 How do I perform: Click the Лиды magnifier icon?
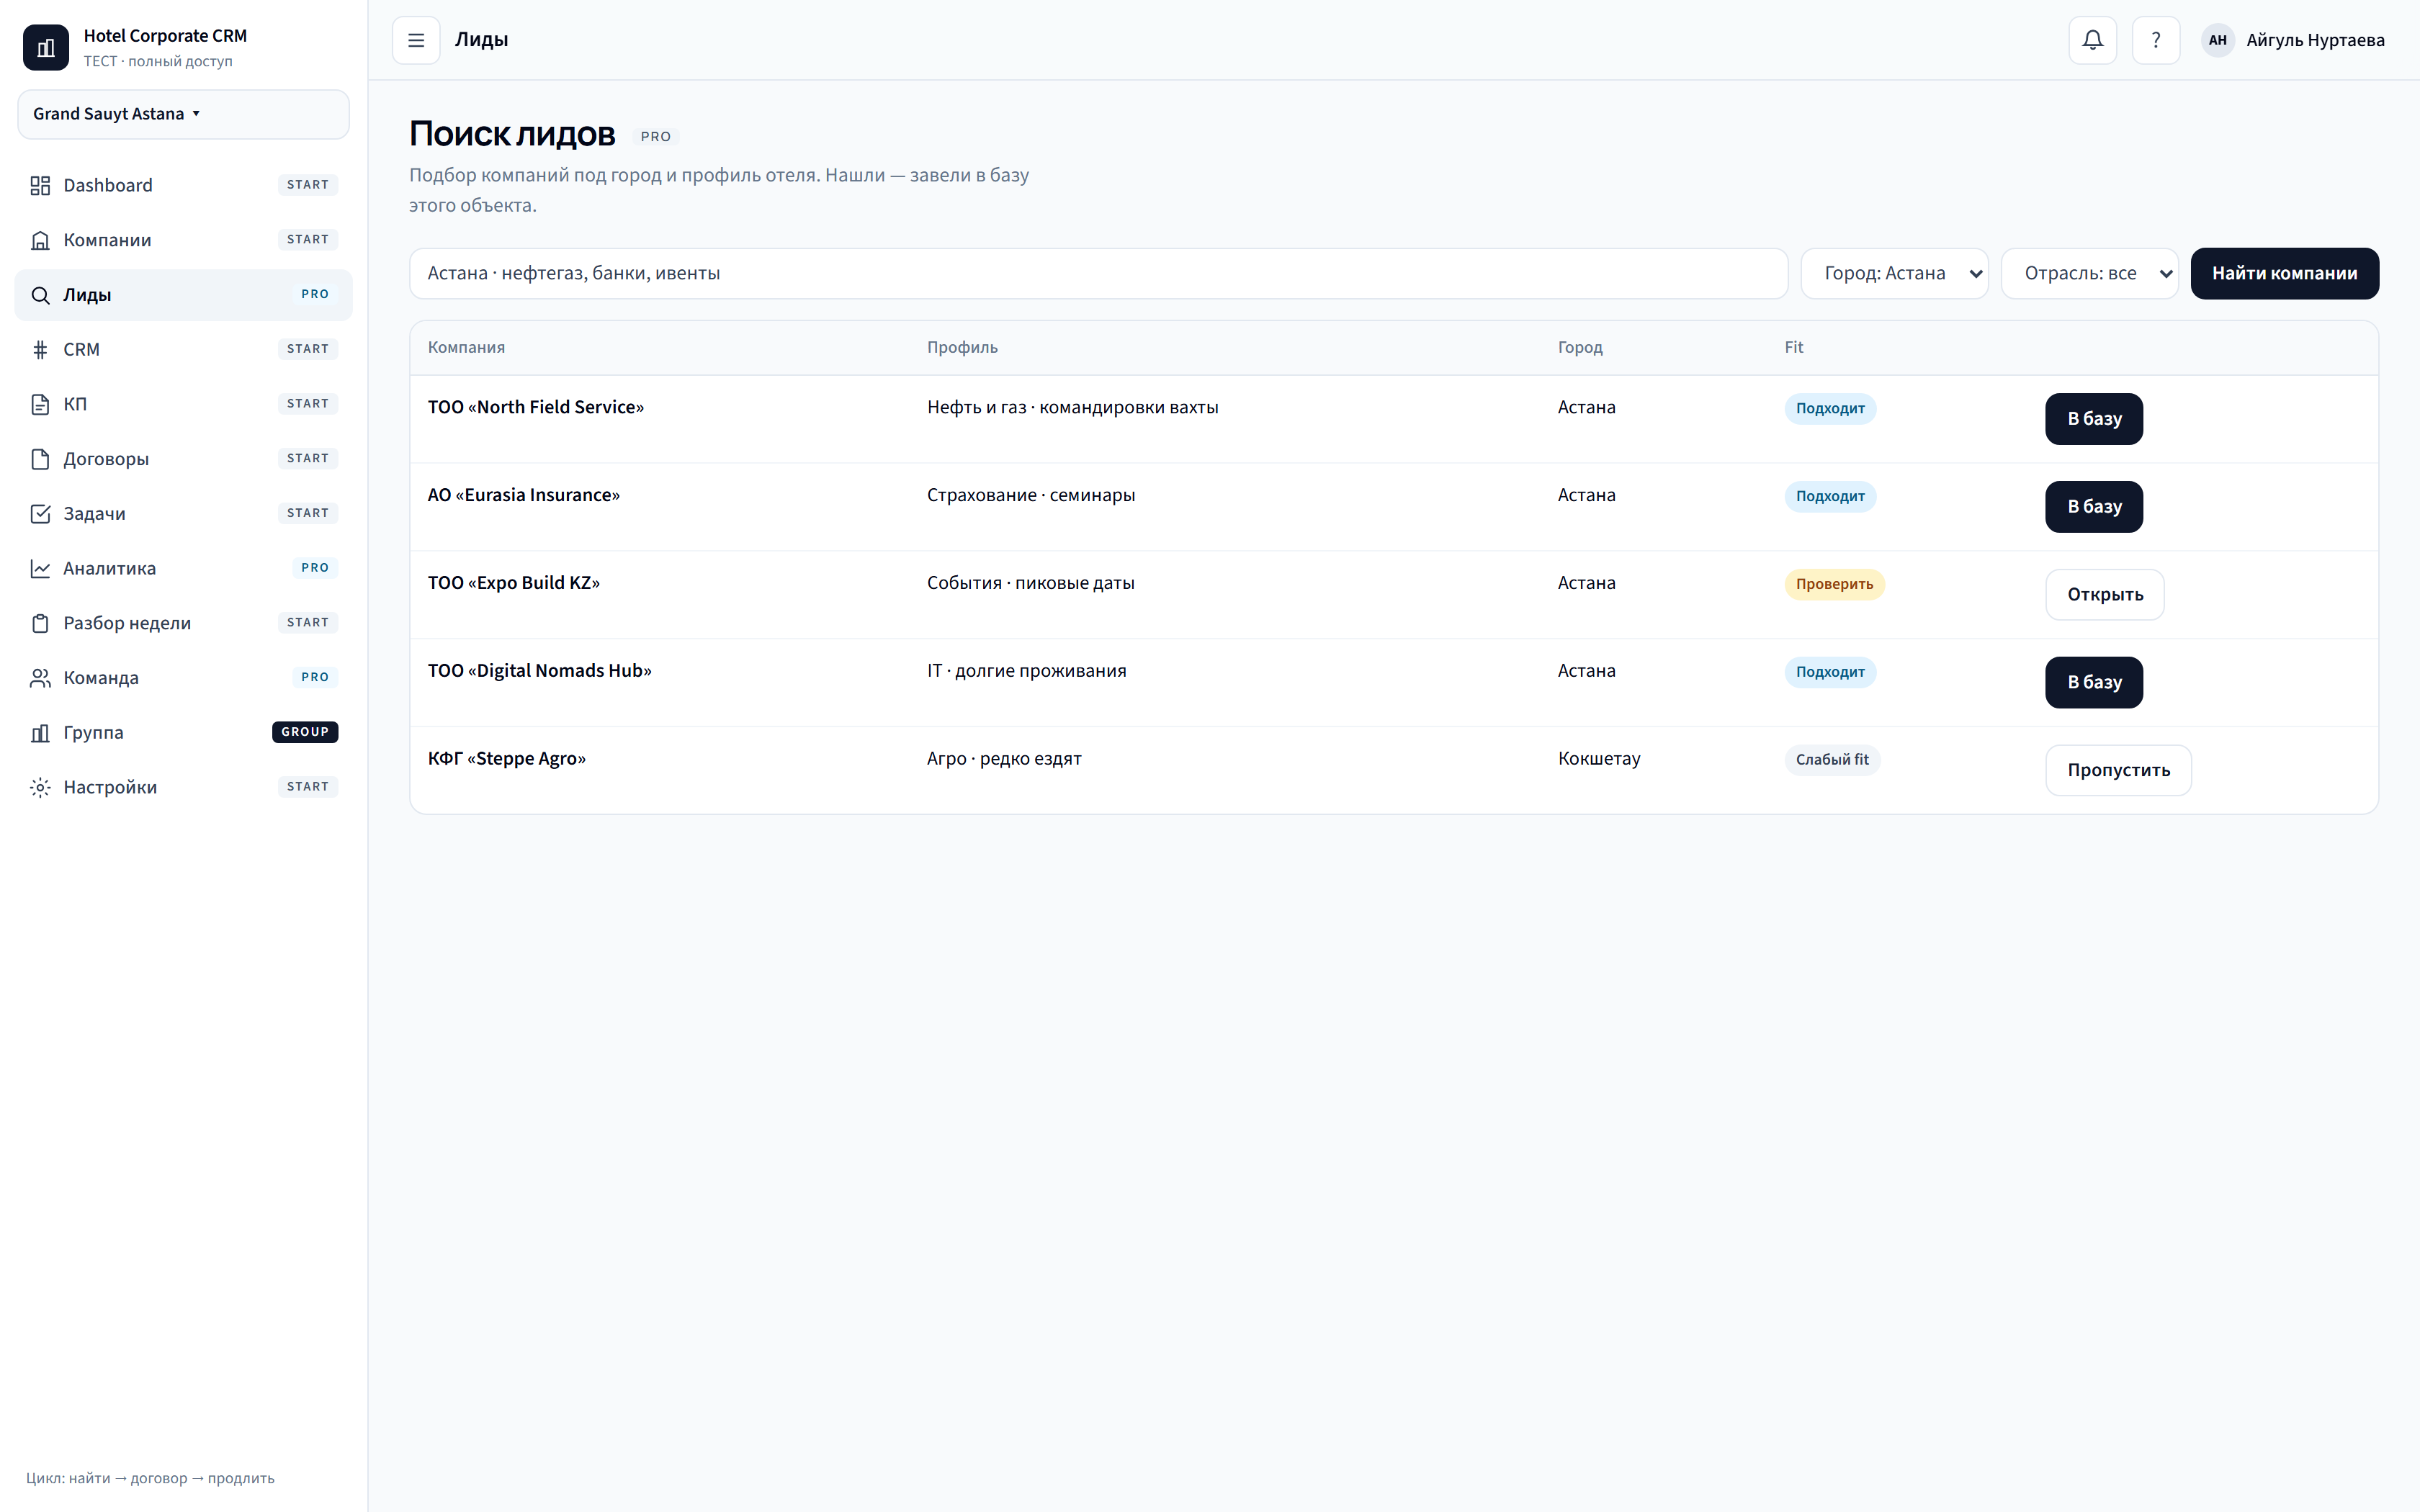[x=40, y=295]
